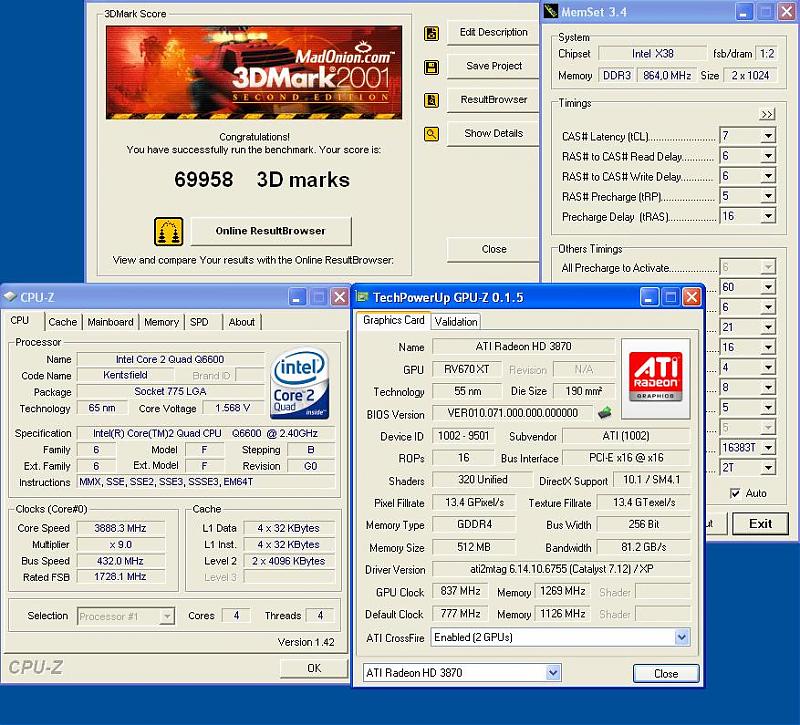This screenshot has height=725, width=800.
Task: Minimize the CPU-Z window
Action: (297, 297)
